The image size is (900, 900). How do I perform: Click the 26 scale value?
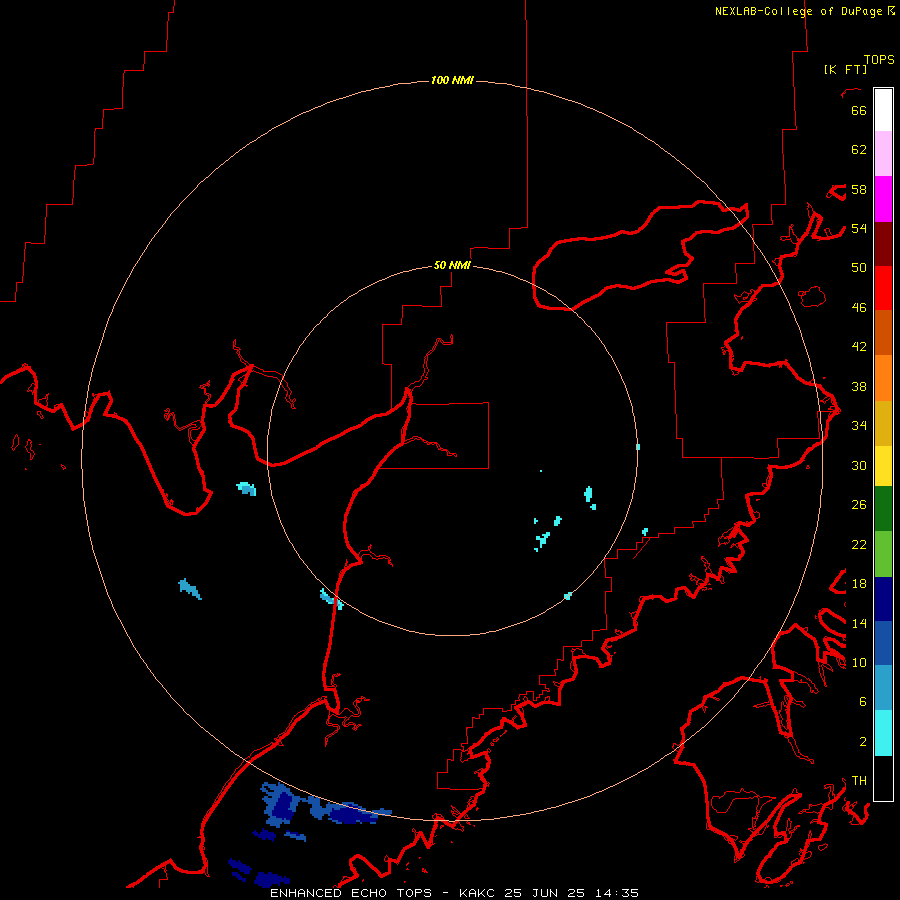pos(859,505)
